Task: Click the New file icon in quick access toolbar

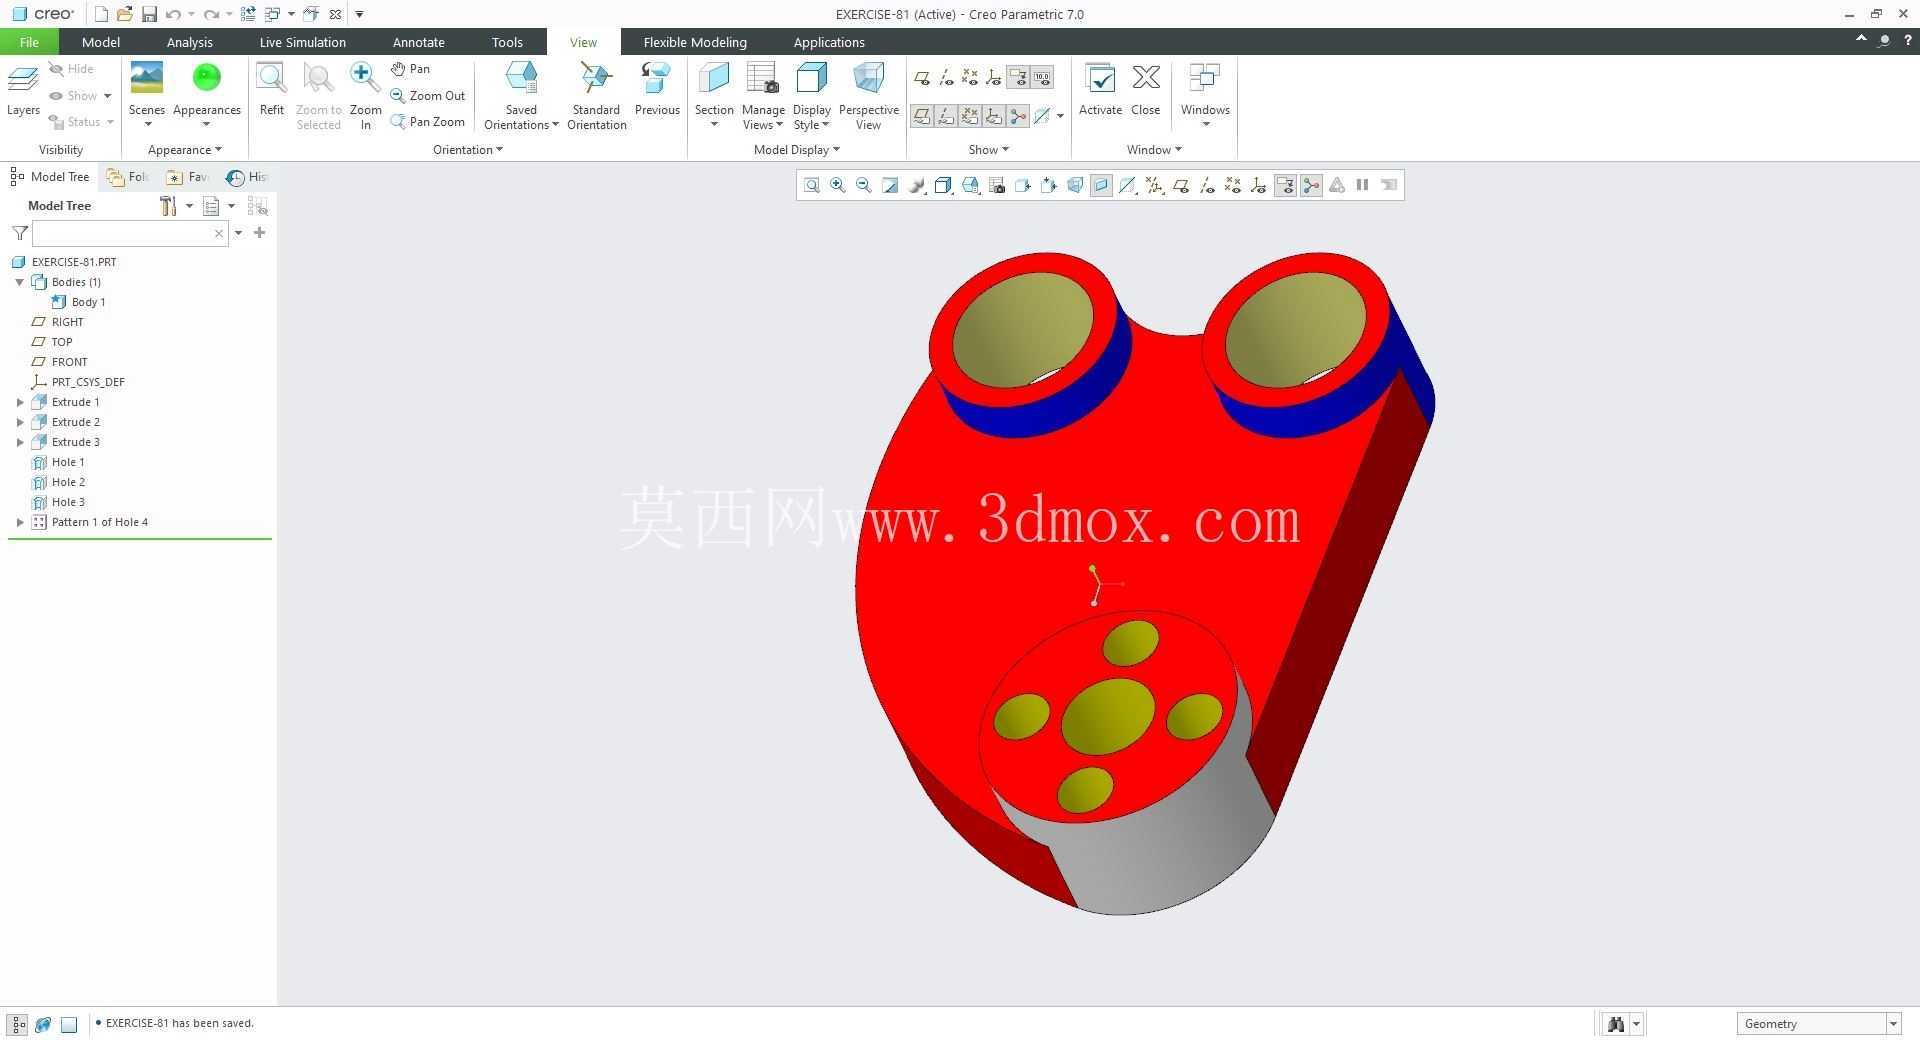Action: click(101, 14)
